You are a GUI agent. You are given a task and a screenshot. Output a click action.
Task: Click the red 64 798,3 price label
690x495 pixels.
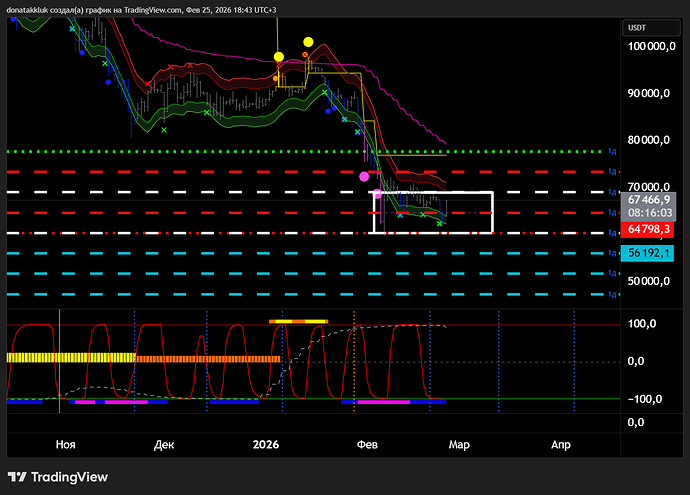pyautogui.click(x=649, y=230)
